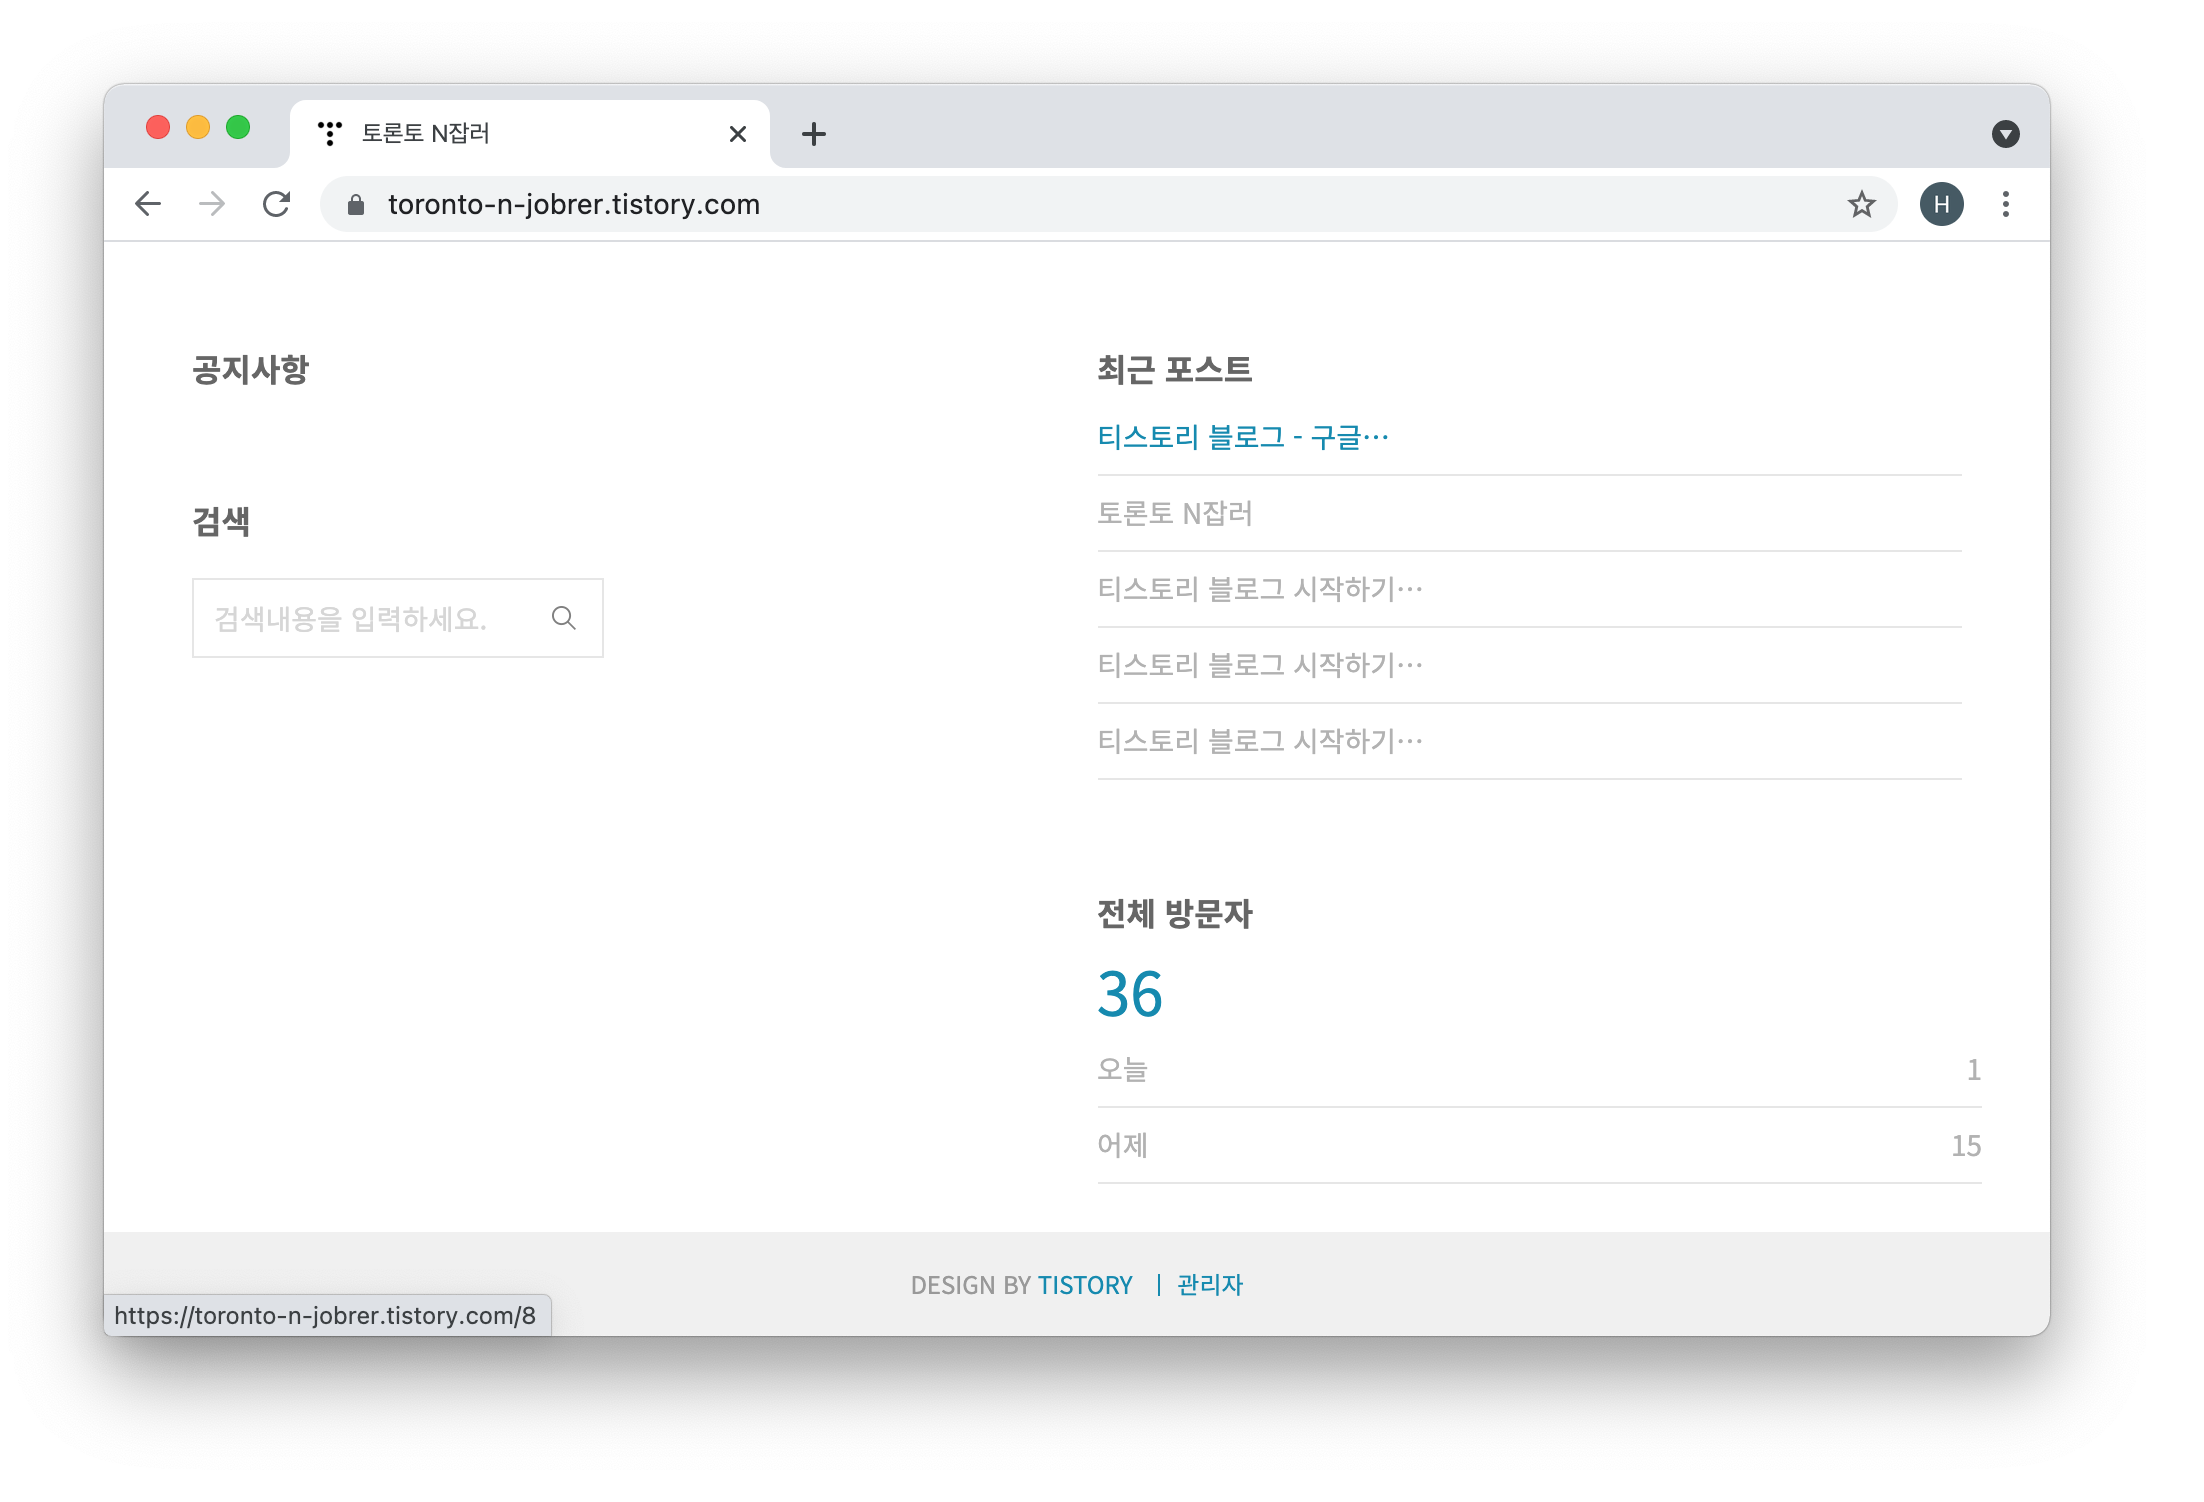Close the 토론토 N잡러 tab
This screenshot has height=1502, width=2204.
click(738, 134)
